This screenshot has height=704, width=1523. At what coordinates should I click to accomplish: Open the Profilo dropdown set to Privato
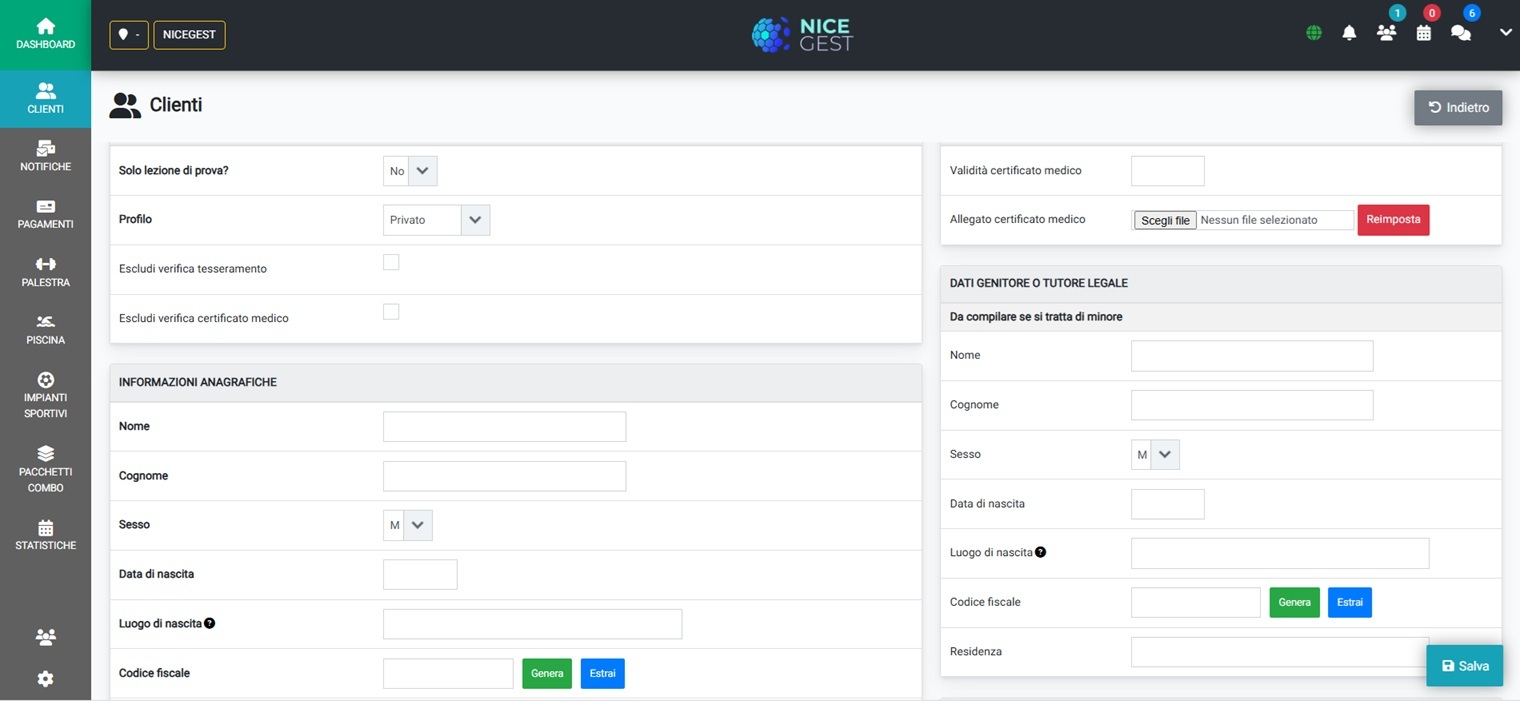(437, 221)
